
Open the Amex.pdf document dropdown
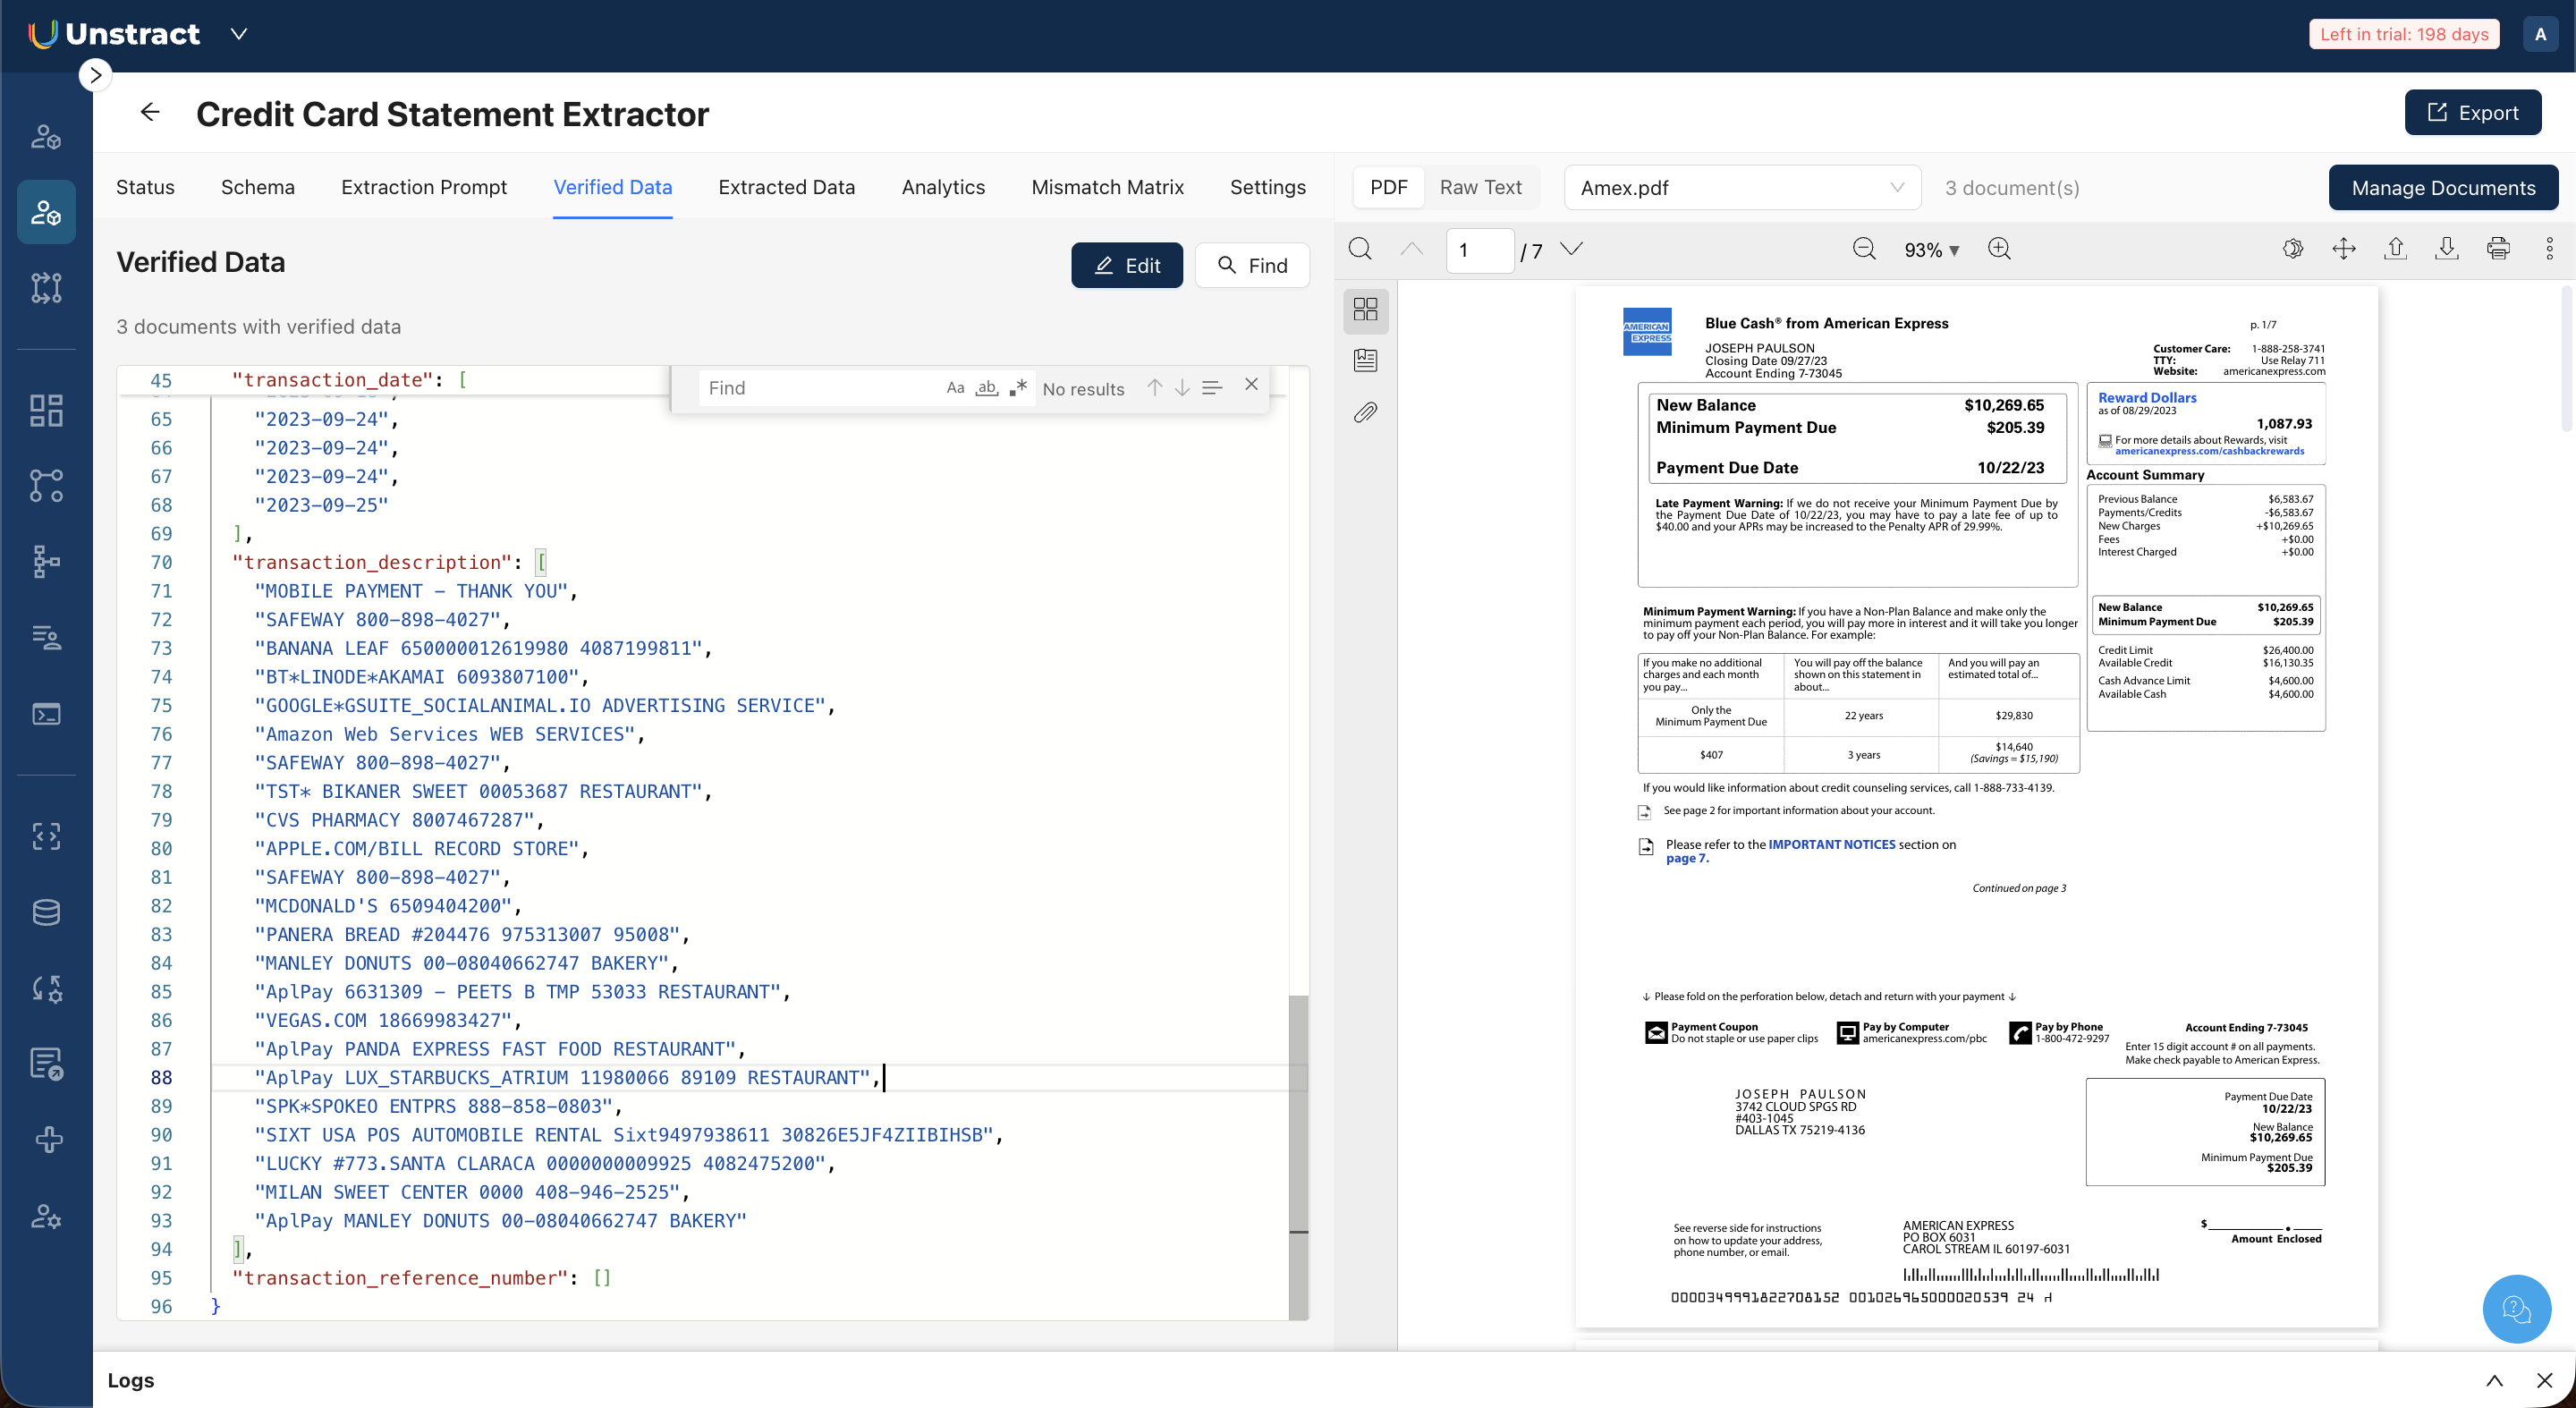[x=1741, y=188]
